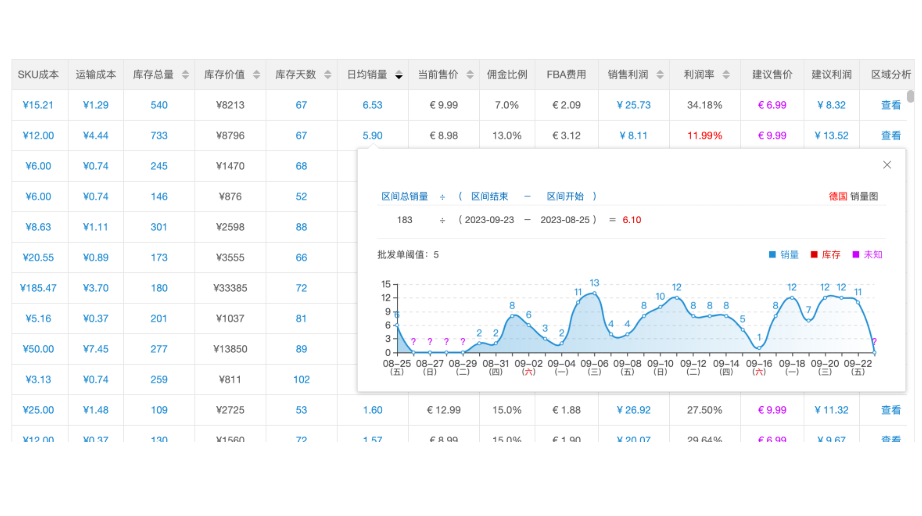The image size is (922, 516).
Task: Open 查看 in the first row
Action: (890, 105)
